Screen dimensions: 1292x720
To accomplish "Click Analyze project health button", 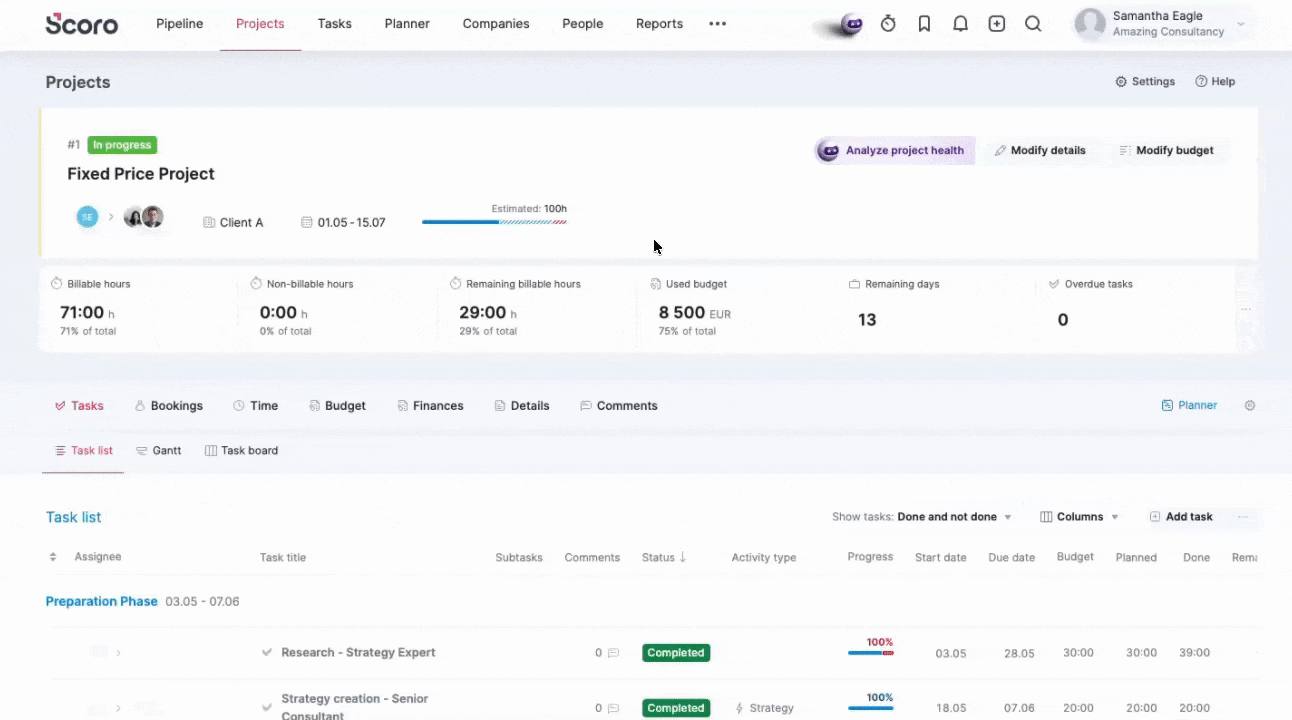I will point(893,151).
